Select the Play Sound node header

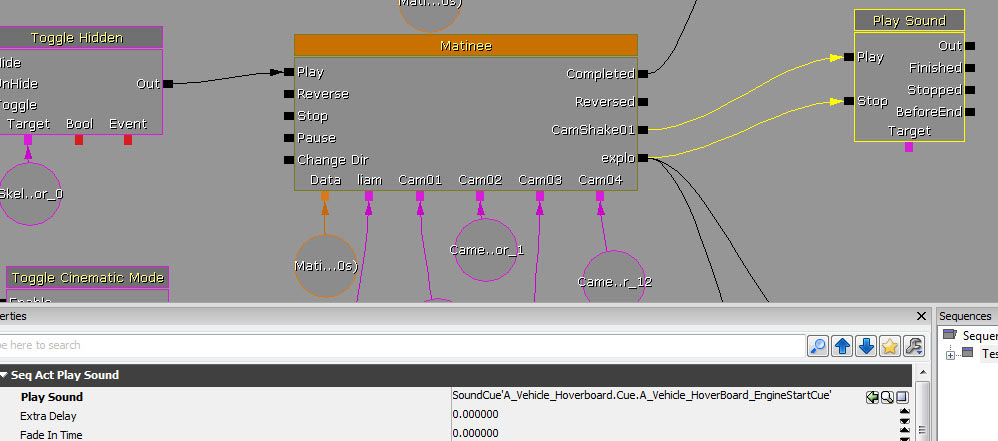pos(909,21)
